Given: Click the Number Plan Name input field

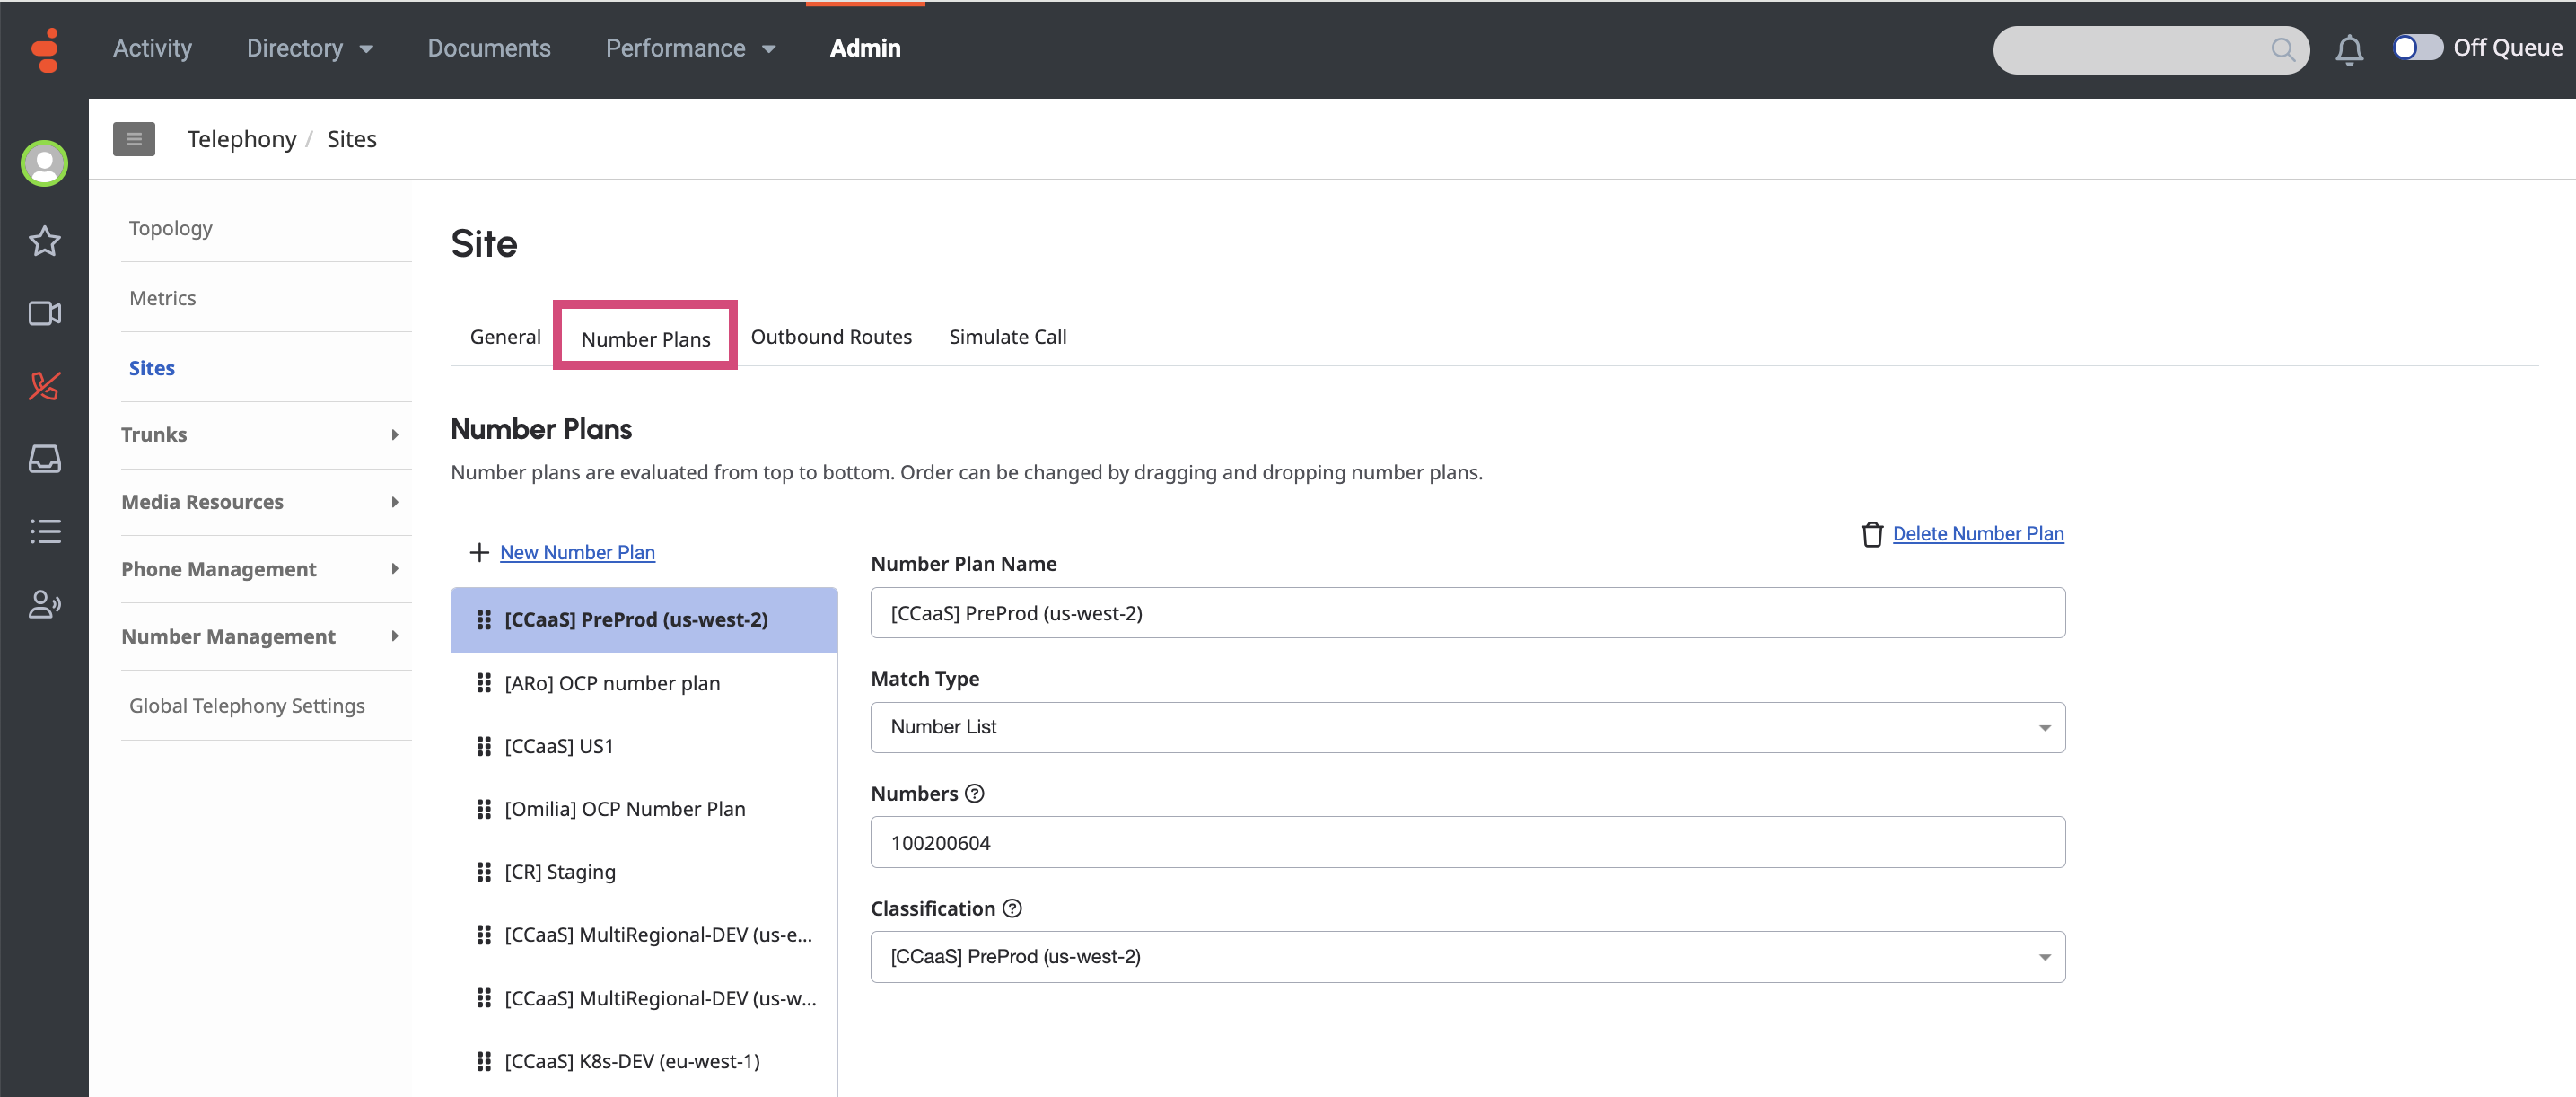Looking at the screenshot, I should [1467, 613].
